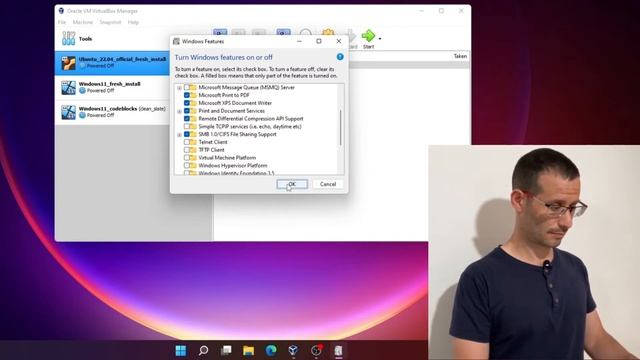The height and width of the screenshot is (360, 640).
Task: Click the Windows11_fresh_install name text
Action: tap(109, 84)
